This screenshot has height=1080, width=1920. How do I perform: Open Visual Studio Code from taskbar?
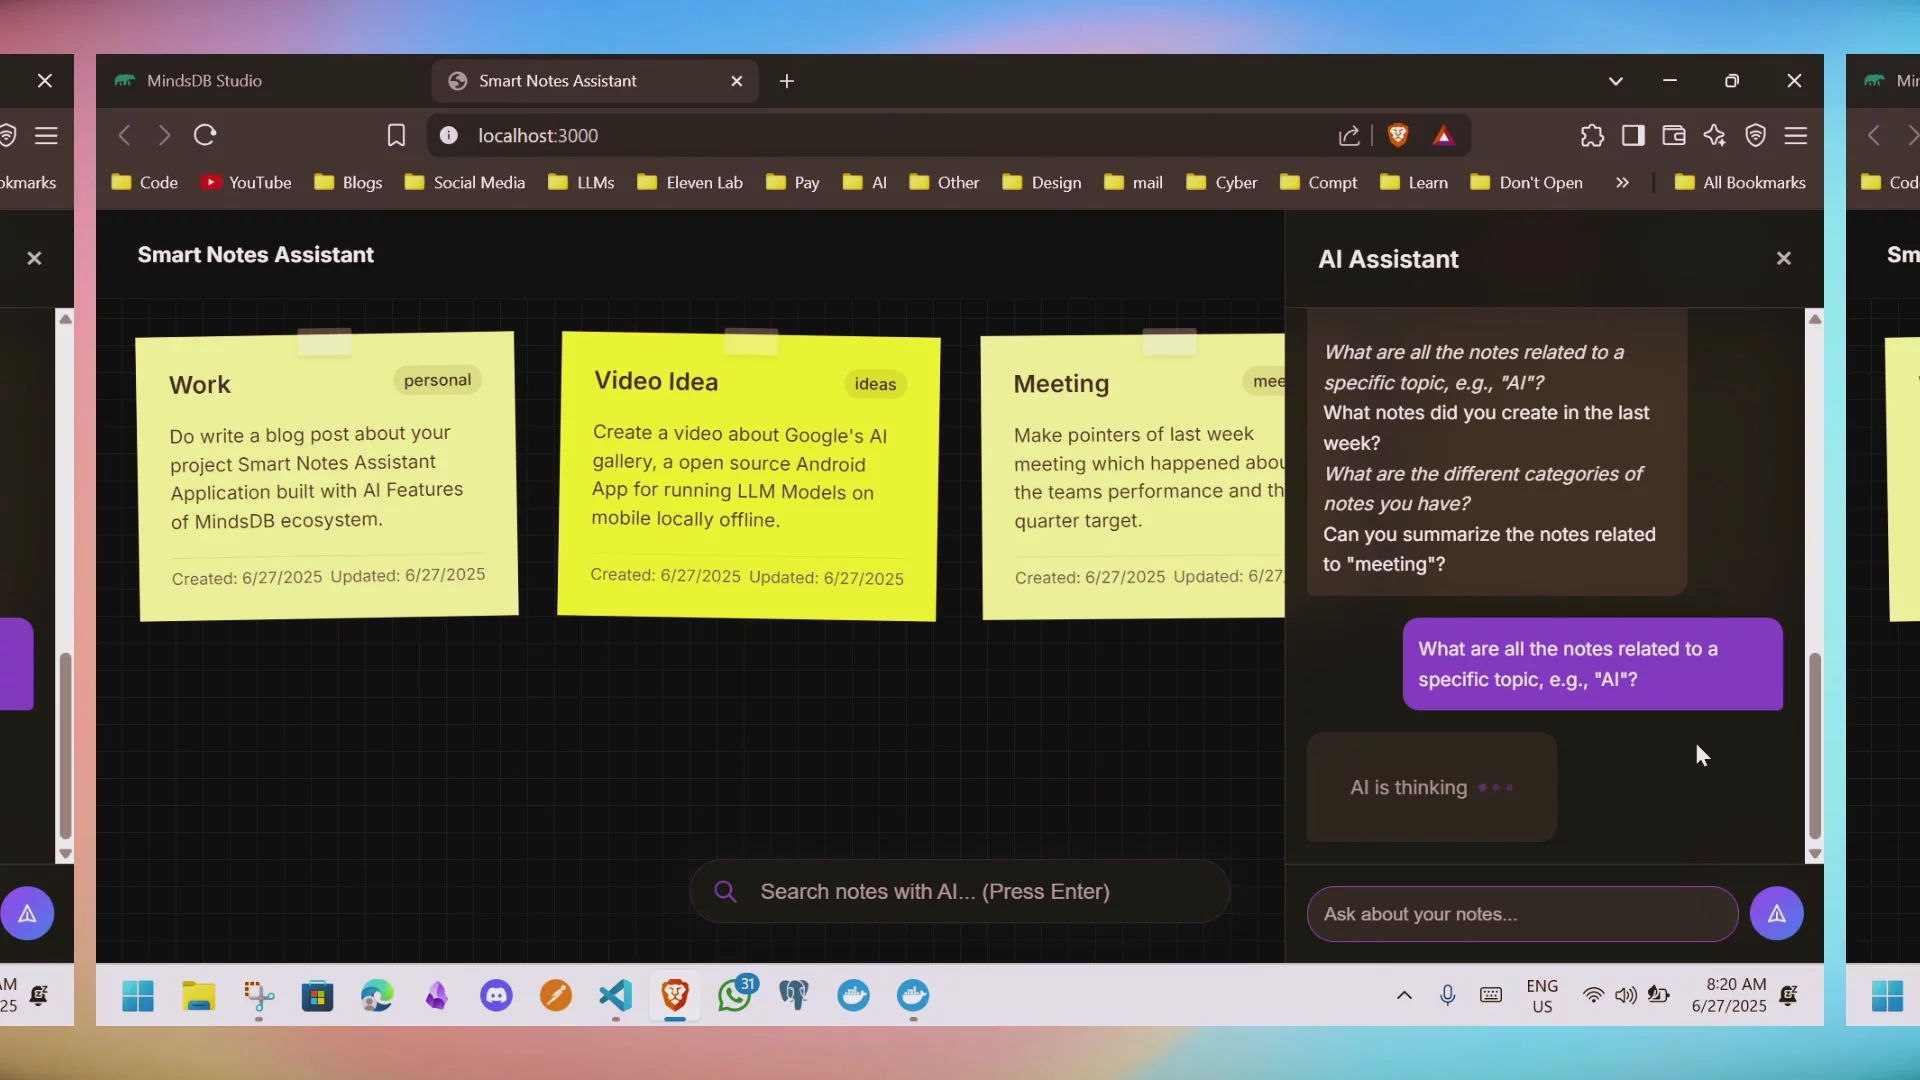pyautogui.click(x=615, y=995)
